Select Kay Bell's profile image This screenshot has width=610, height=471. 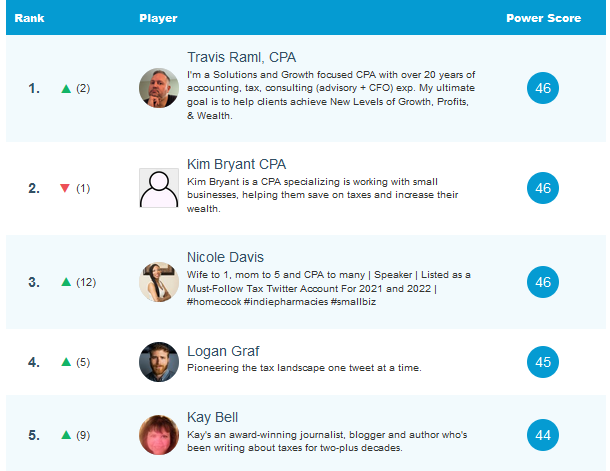pyautogui.click(x=159, y=434)
